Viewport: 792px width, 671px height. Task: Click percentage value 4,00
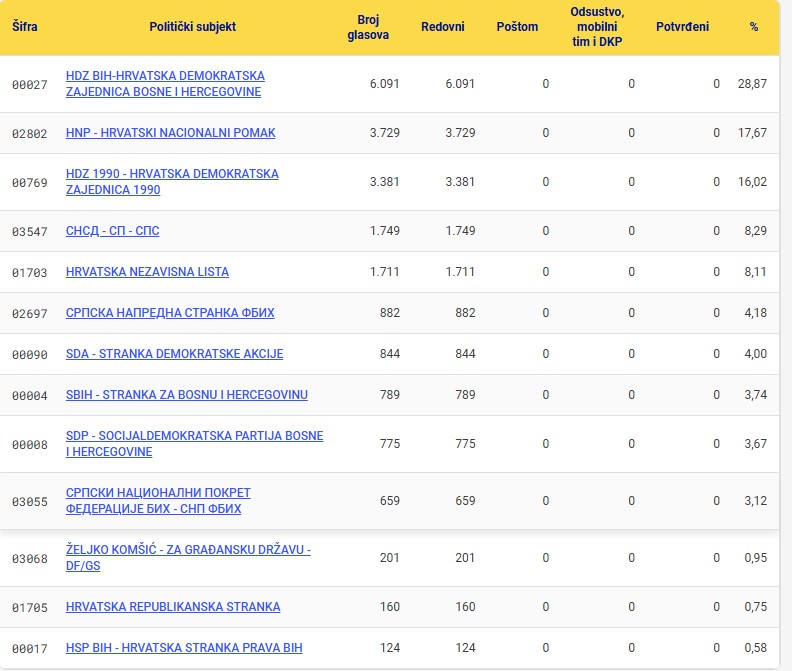(755, 353)
